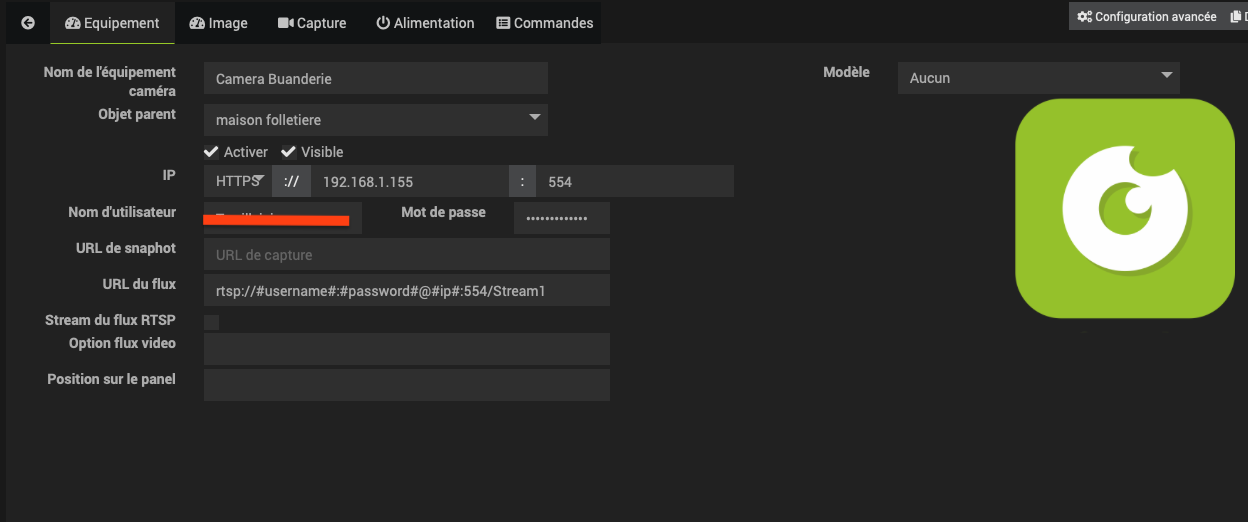
Task: Click the URL du flux field
Action: (x=407, y=291)
